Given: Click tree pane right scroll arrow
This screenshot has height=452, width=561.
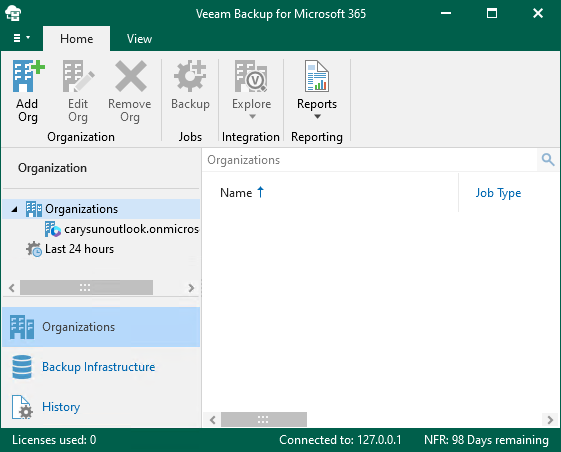Looking at the screenshot, I should [x=191, y=288].
